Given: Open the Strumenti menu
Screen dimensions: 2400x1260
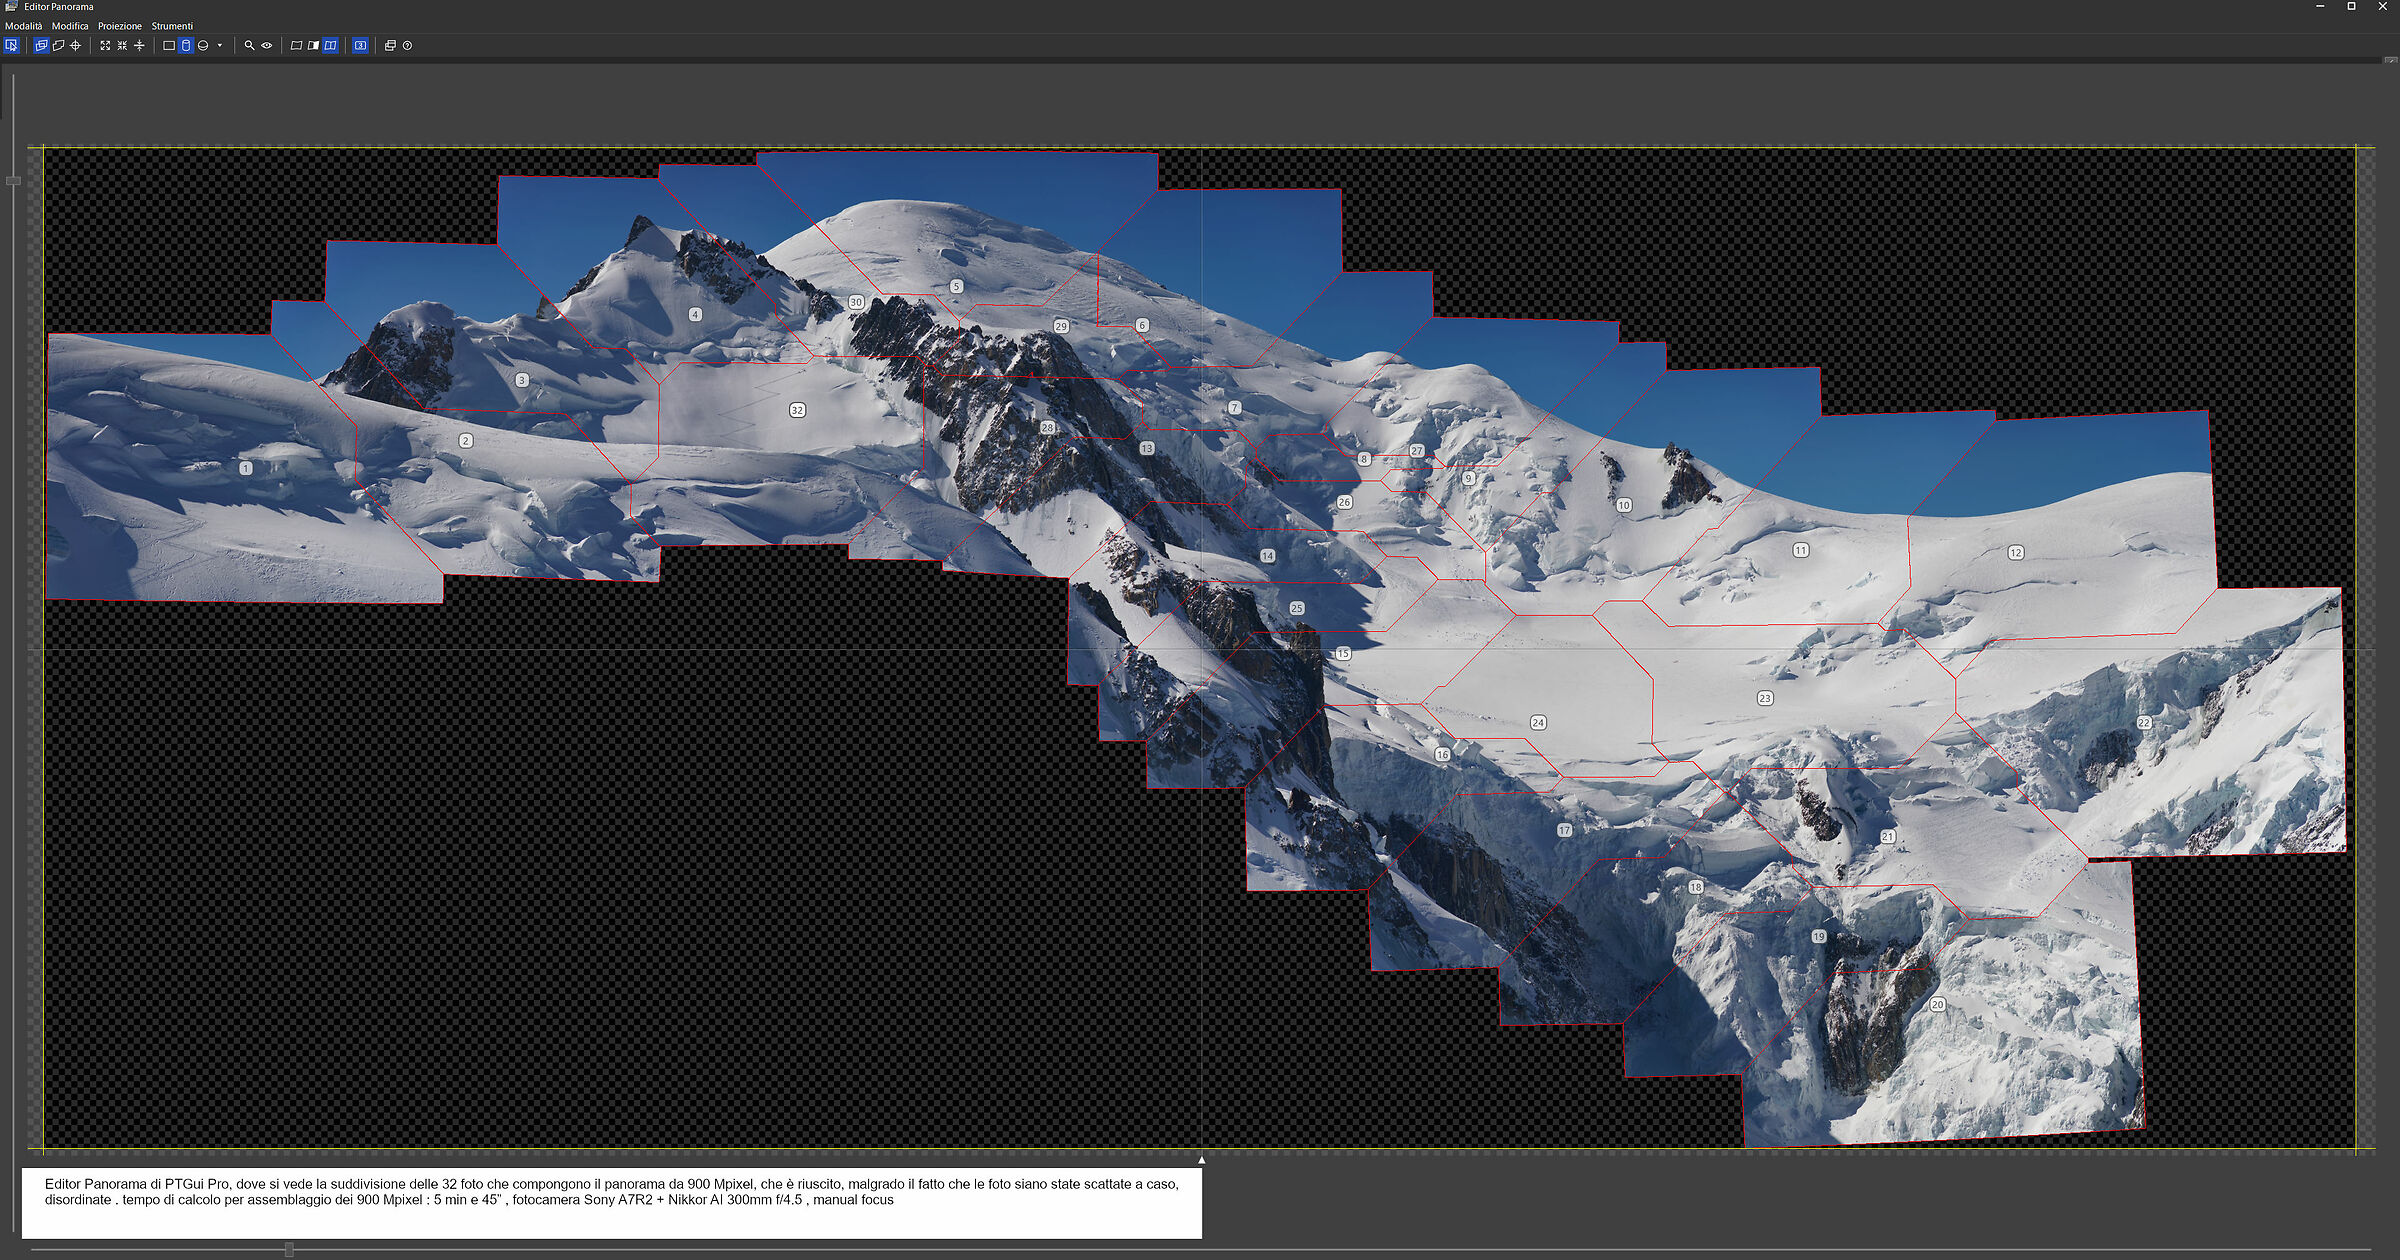Looking at the screenshot, I should (x=172, y=25).
